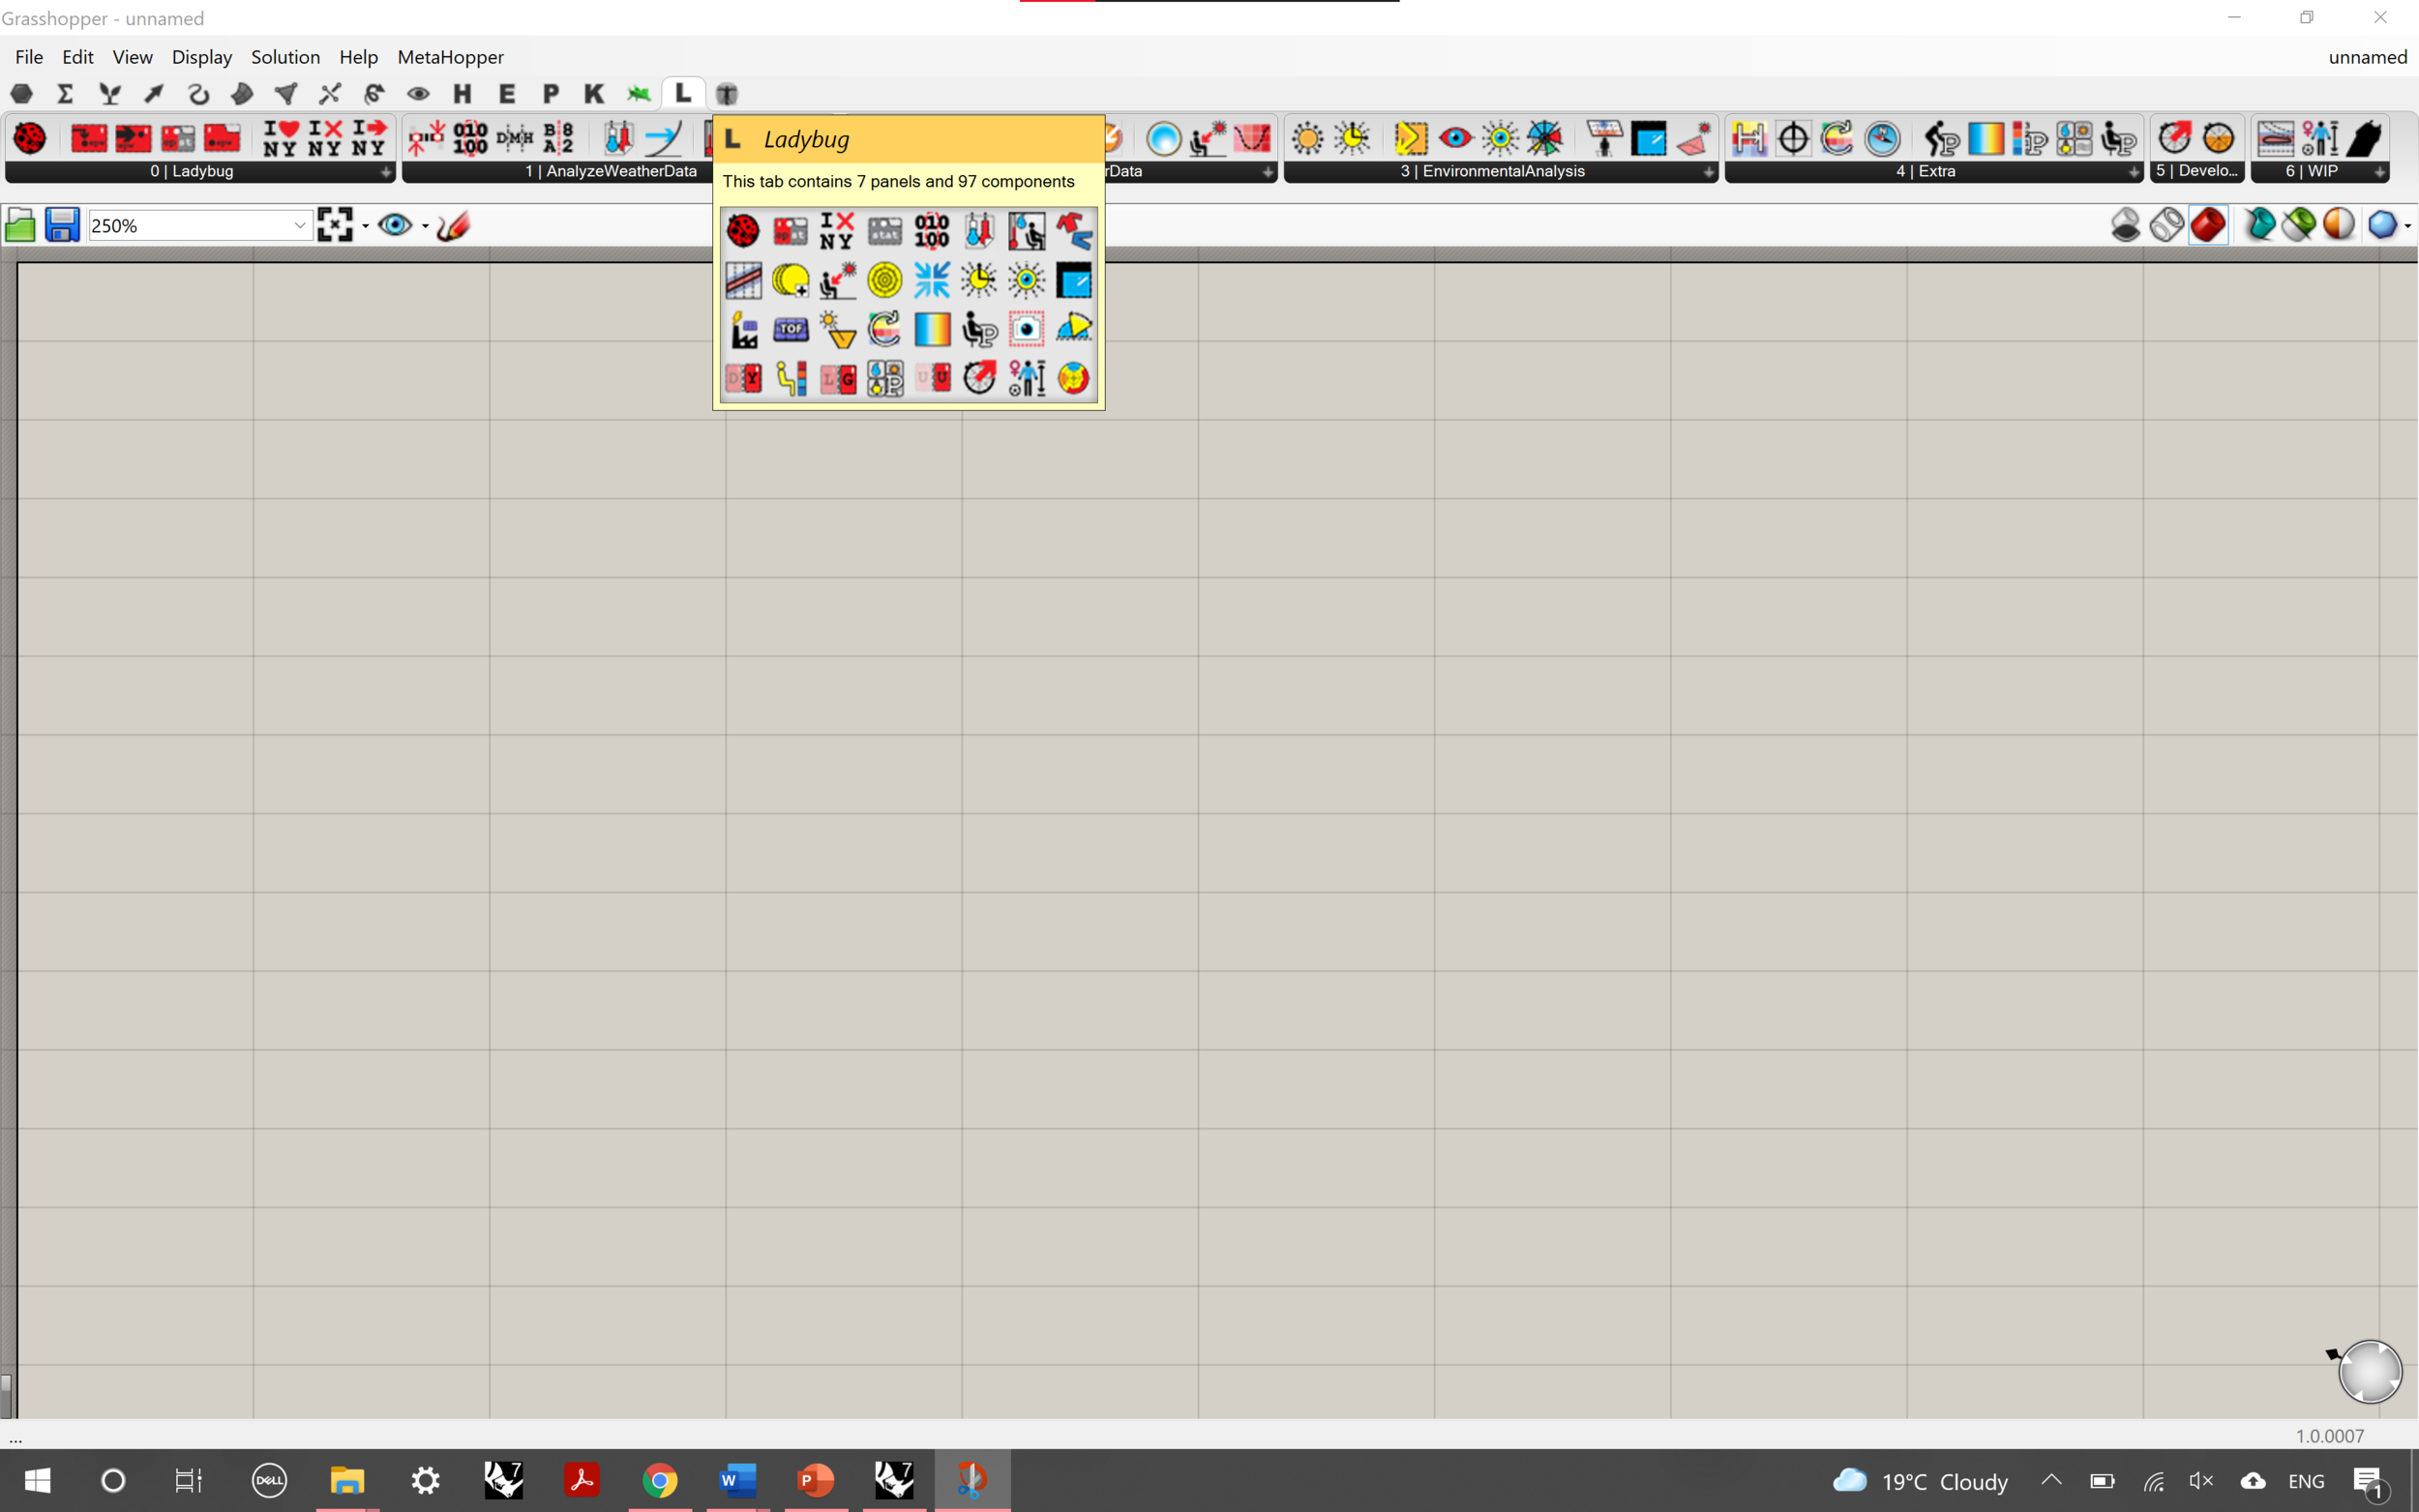Toggle wireframe preview mode

tap(2167, 225)
